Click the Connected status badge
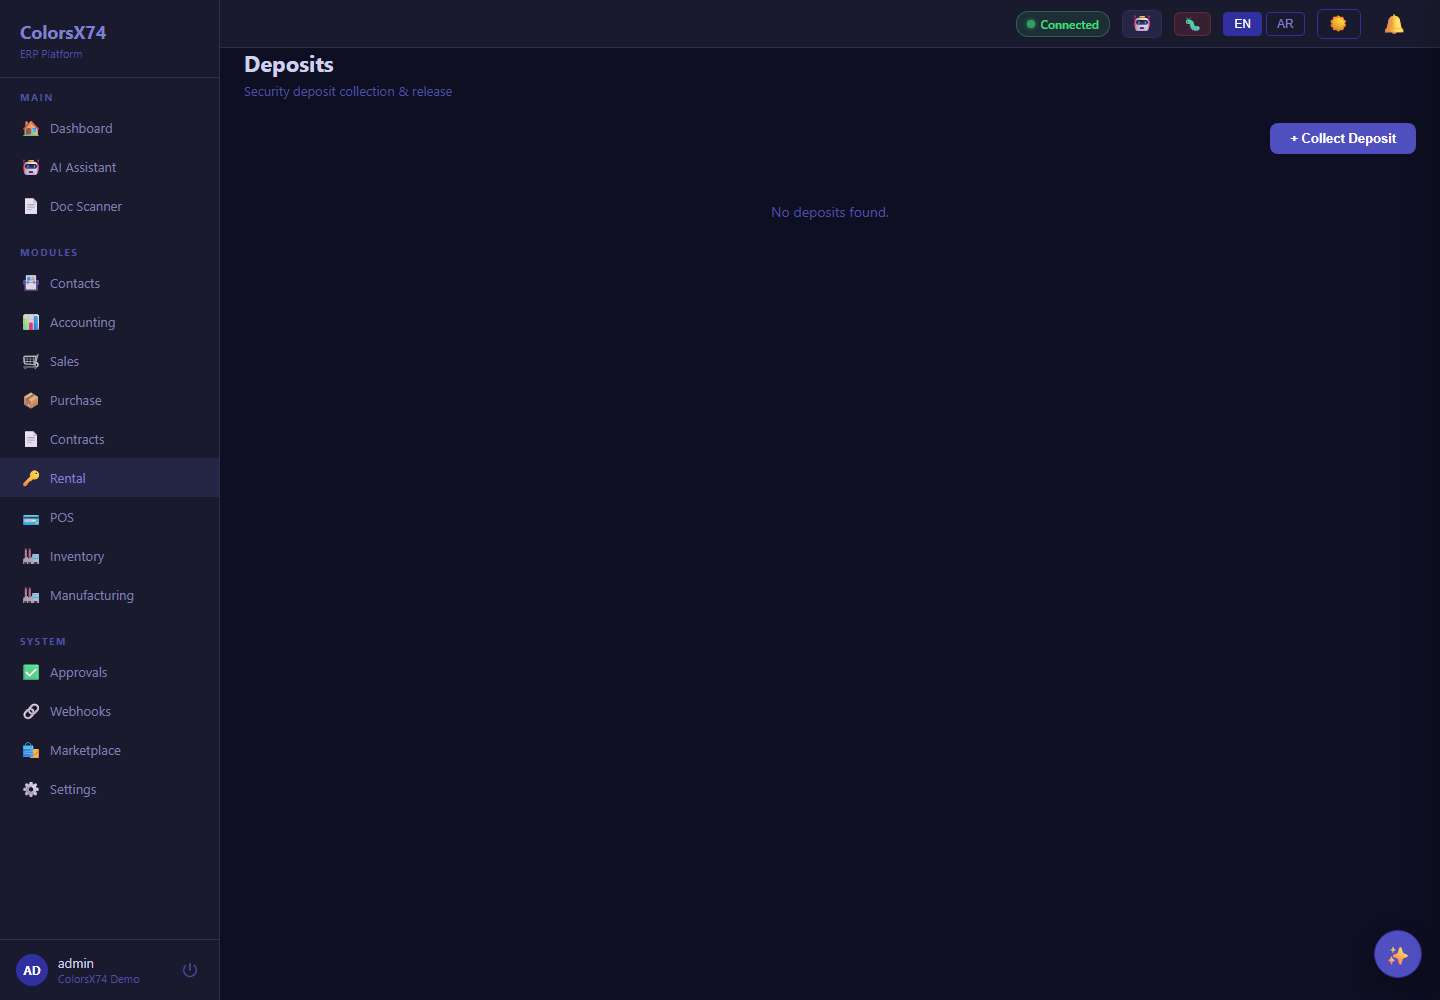1440x1000 pixels. pyautogui.click(x=1063, y=24)
